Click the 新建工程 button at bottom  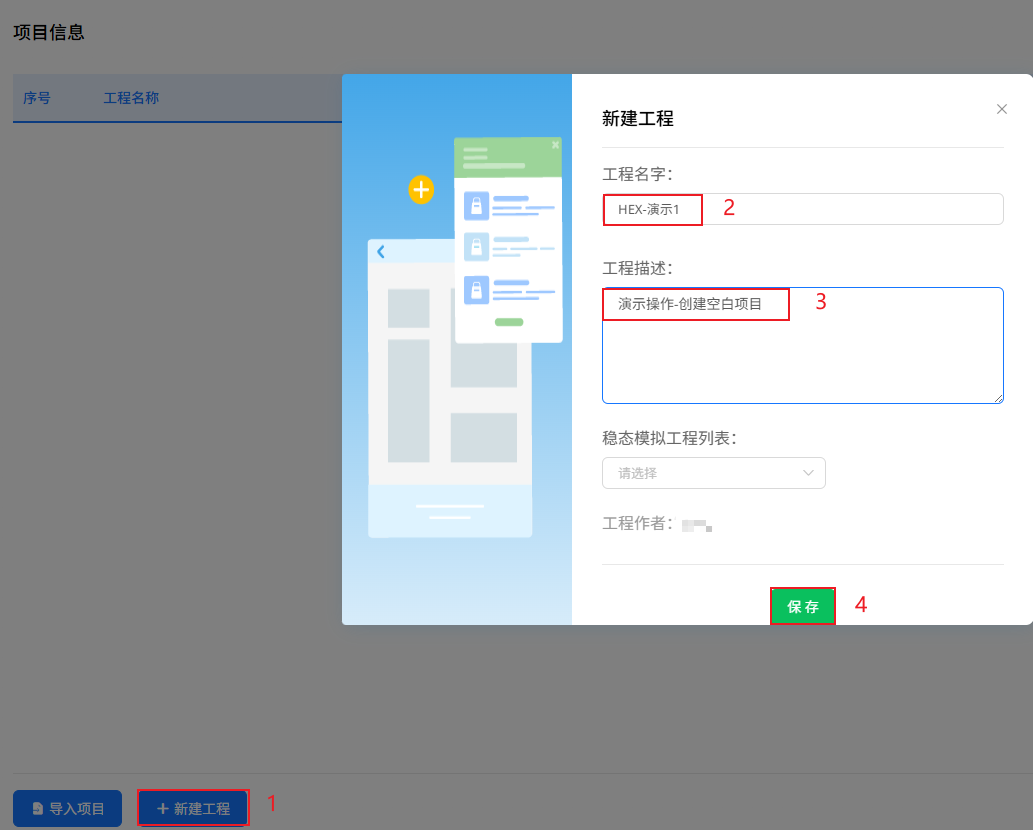point(194,808)
